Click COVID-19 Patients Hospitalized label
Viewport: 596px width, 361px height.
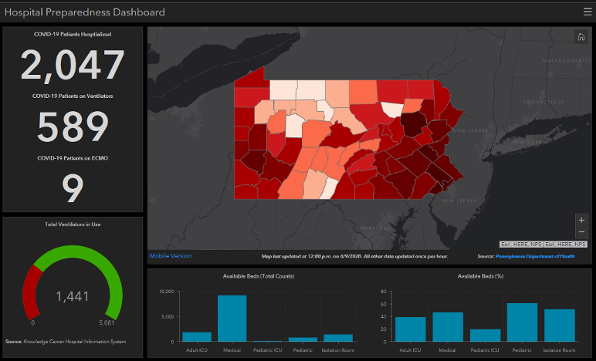pos(73,34)
